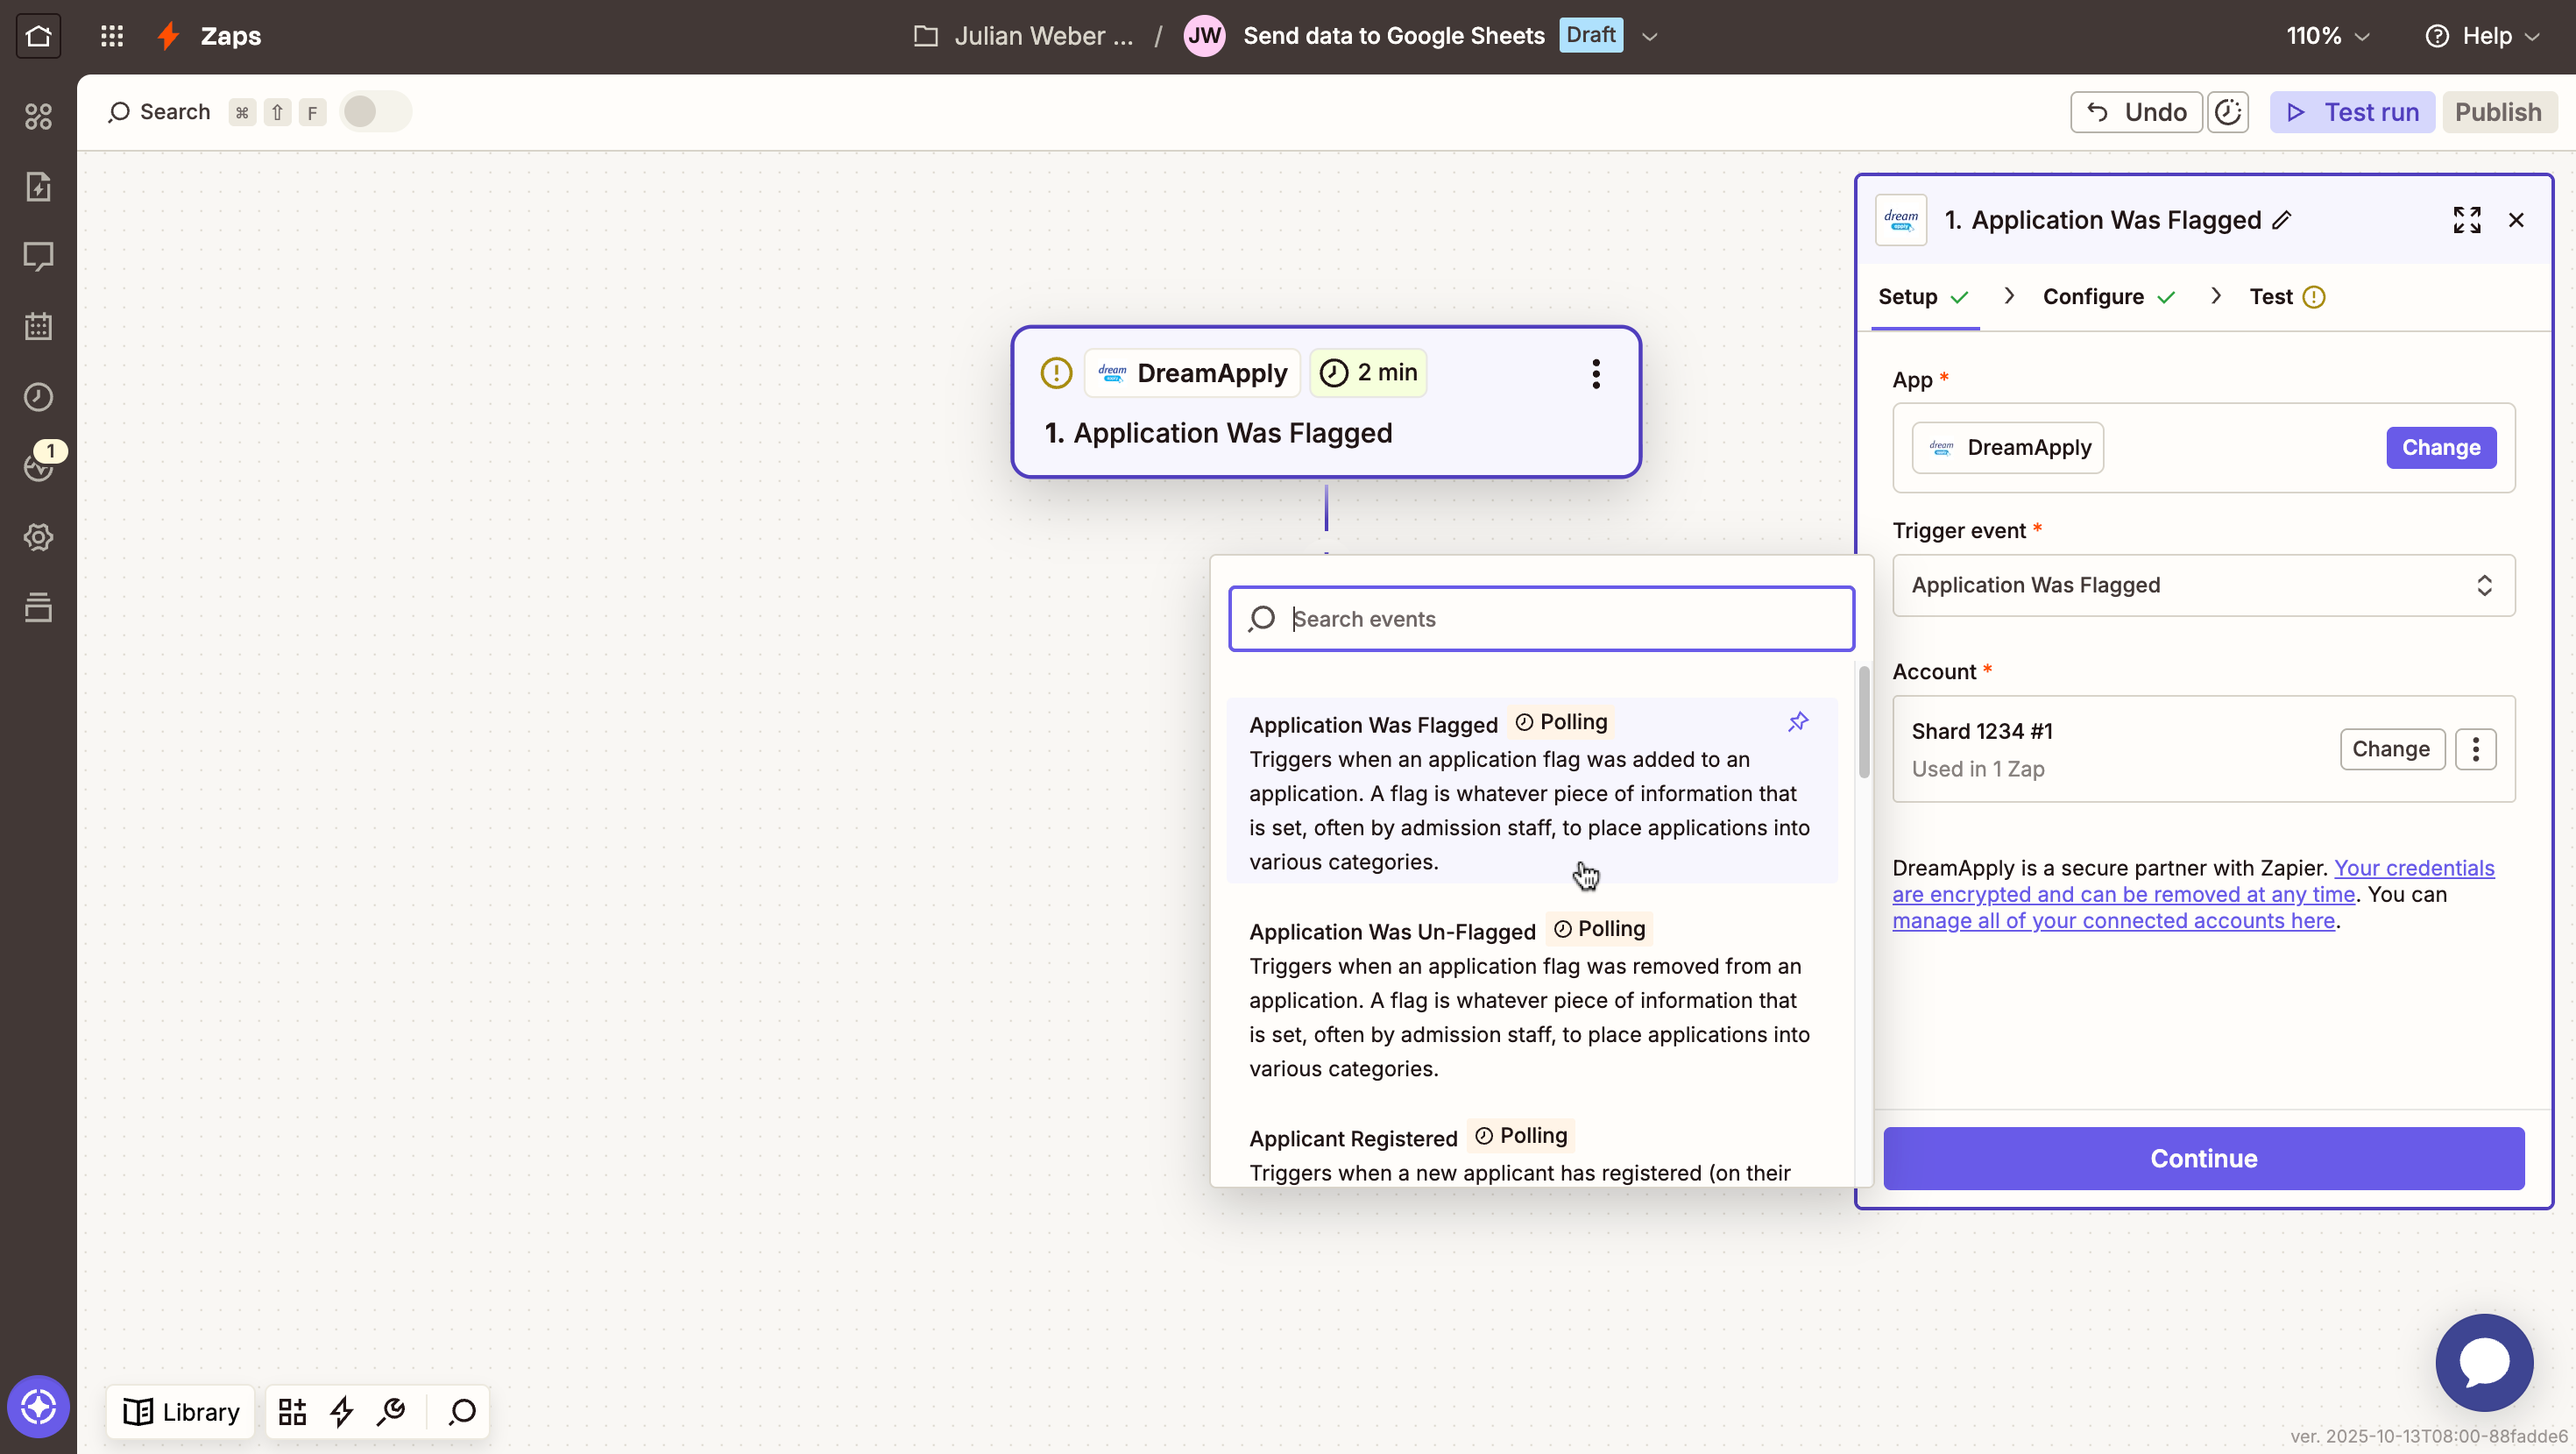Click the Search events input field

(1541, 619)
